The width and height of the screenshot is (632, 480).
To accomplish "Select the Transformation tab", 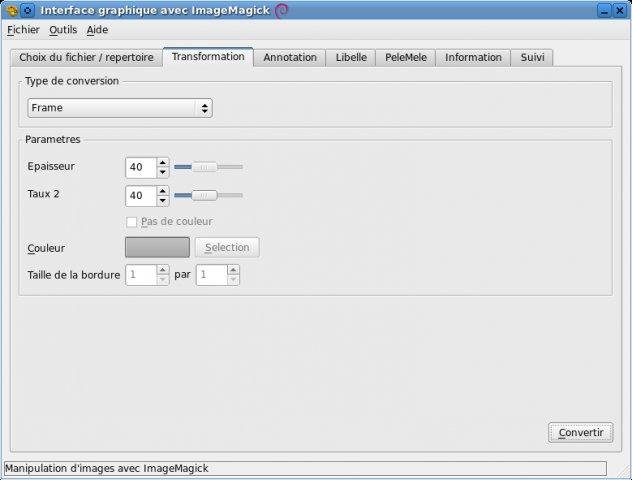I will click(x=208, y=57).
